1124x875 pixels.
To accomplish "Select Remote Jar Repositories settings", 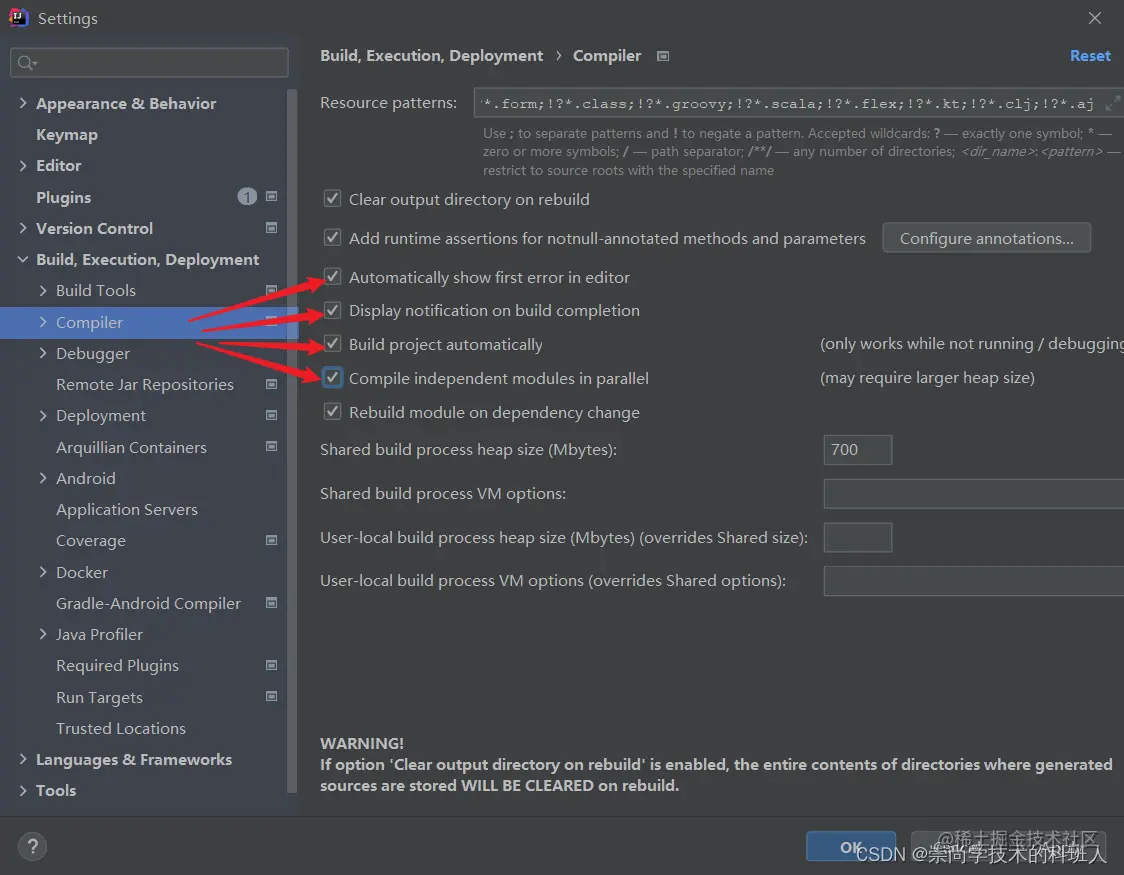I will [x=145, y=385].
